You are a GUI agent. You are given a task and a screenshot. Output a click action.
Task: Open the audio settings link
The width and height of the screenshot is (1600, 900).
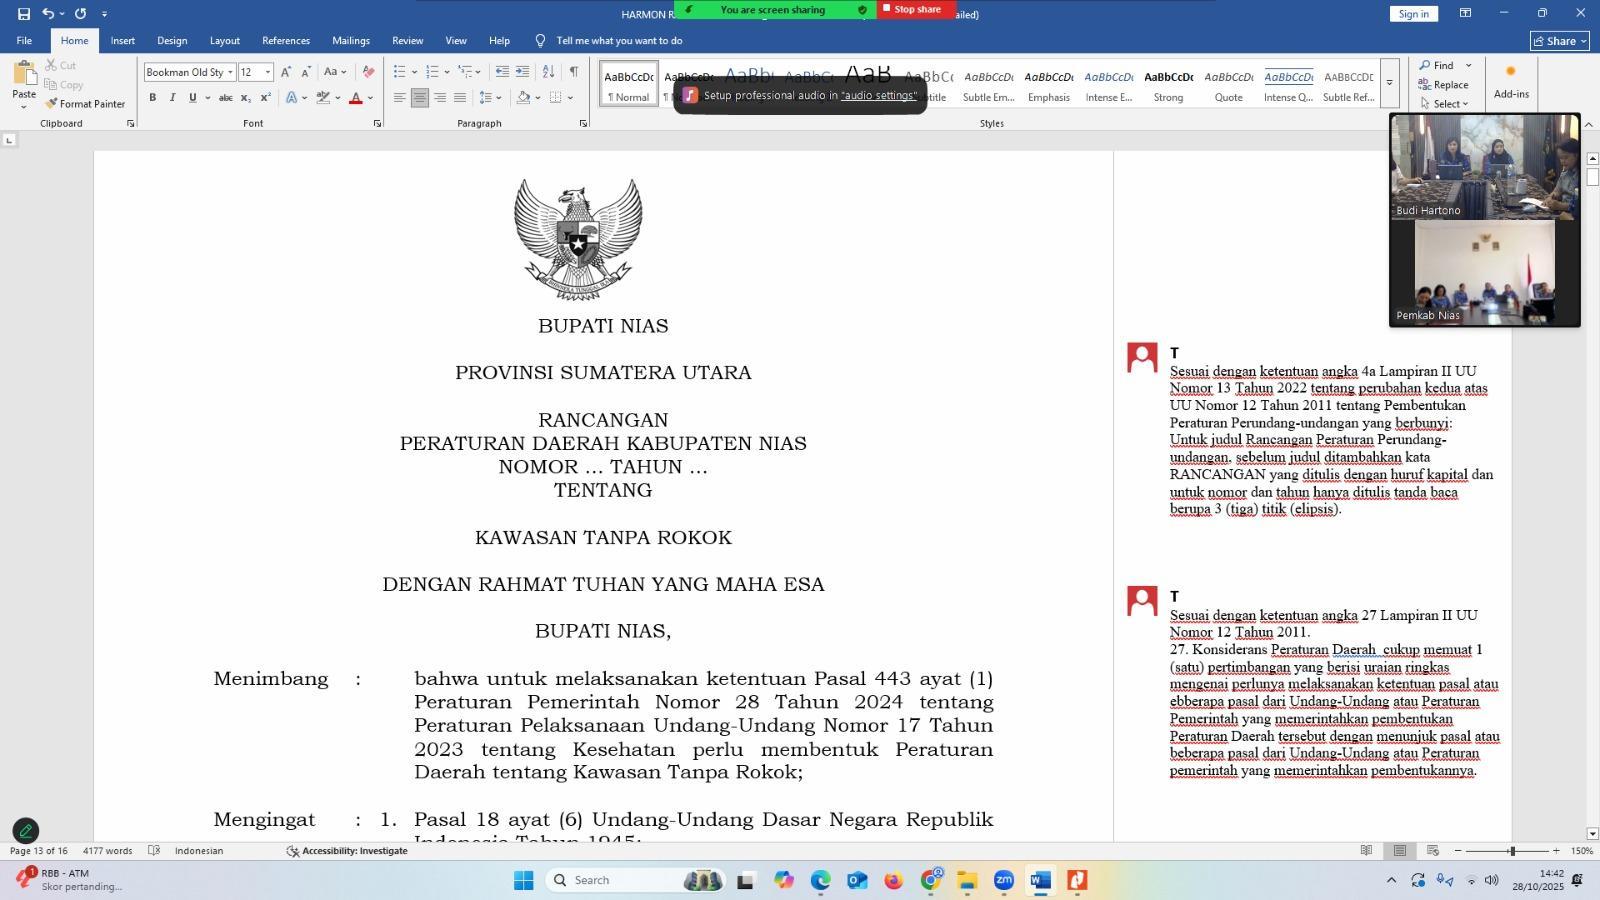(878, 96)
